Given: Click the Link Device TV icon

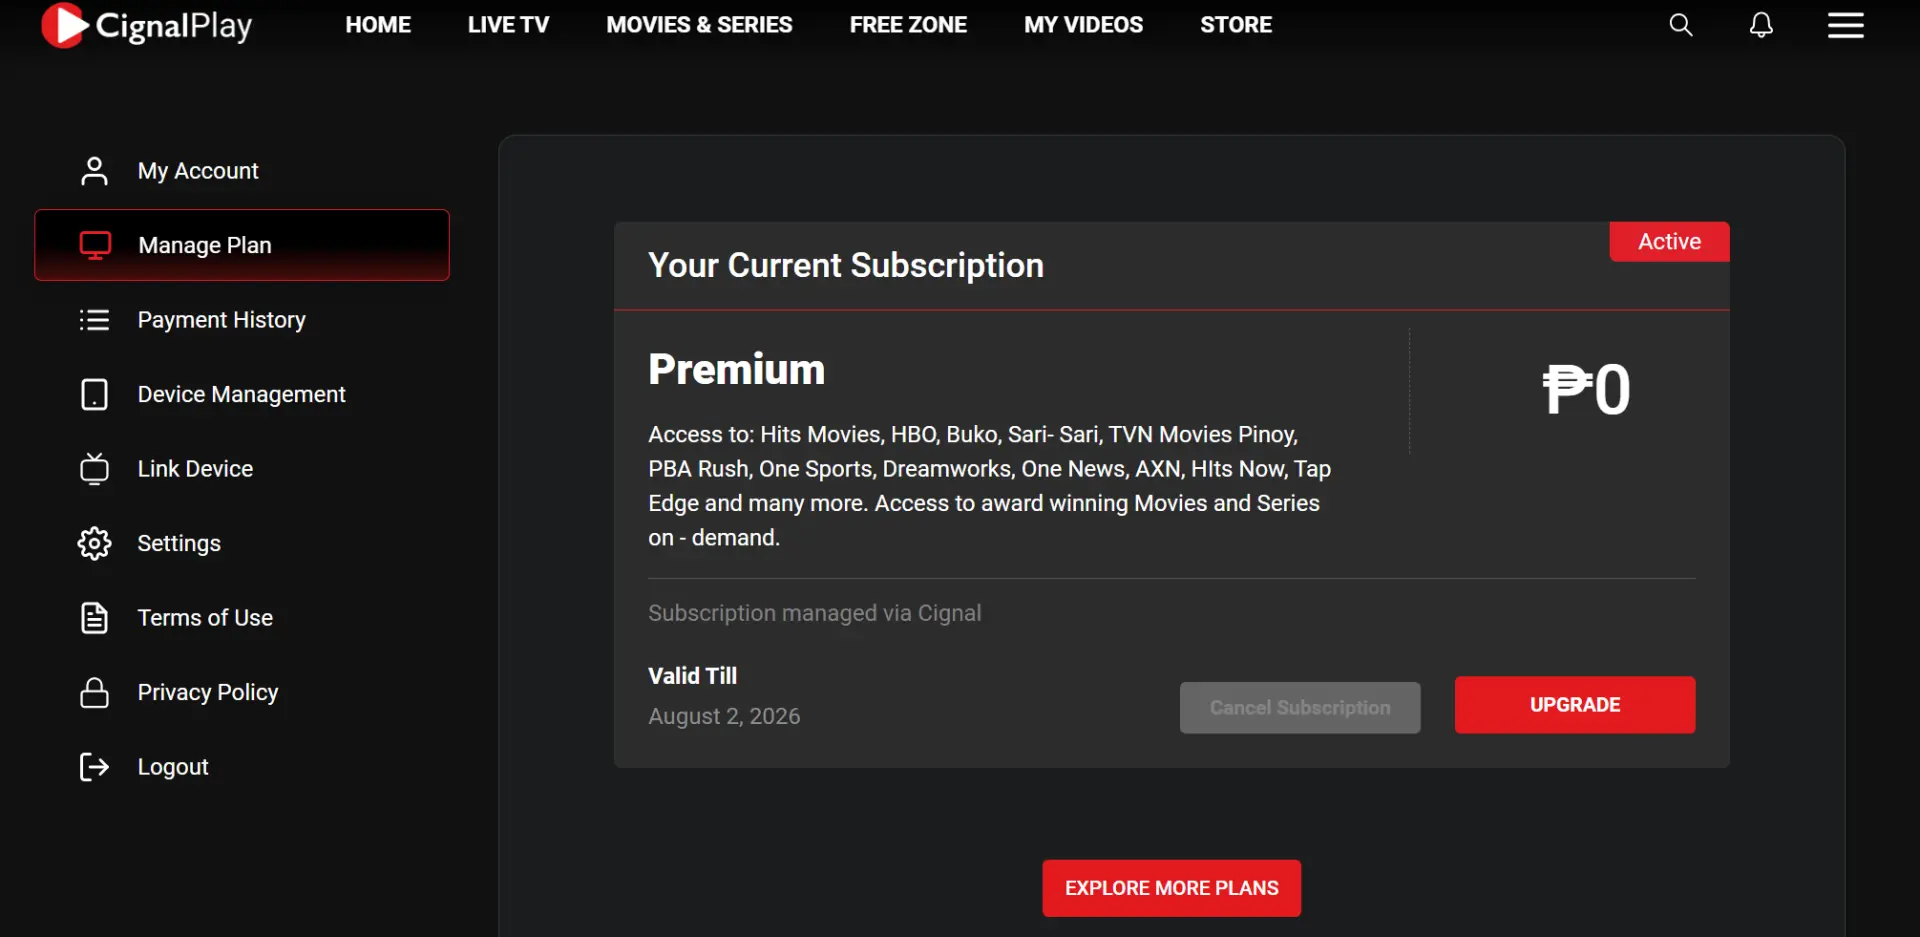Looking at the screenshot, I should tap(94, 468).
